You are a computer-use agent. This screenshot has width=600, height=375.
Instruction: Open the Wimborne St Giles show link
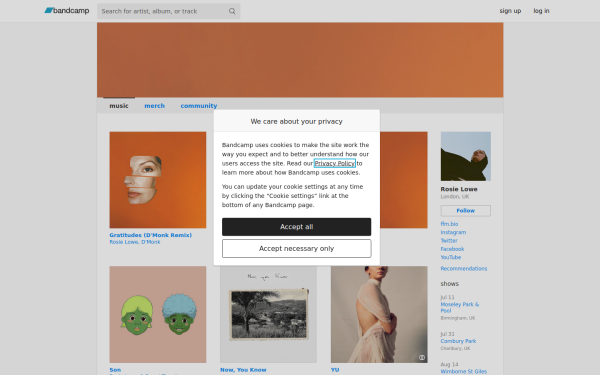click(463, 372)
